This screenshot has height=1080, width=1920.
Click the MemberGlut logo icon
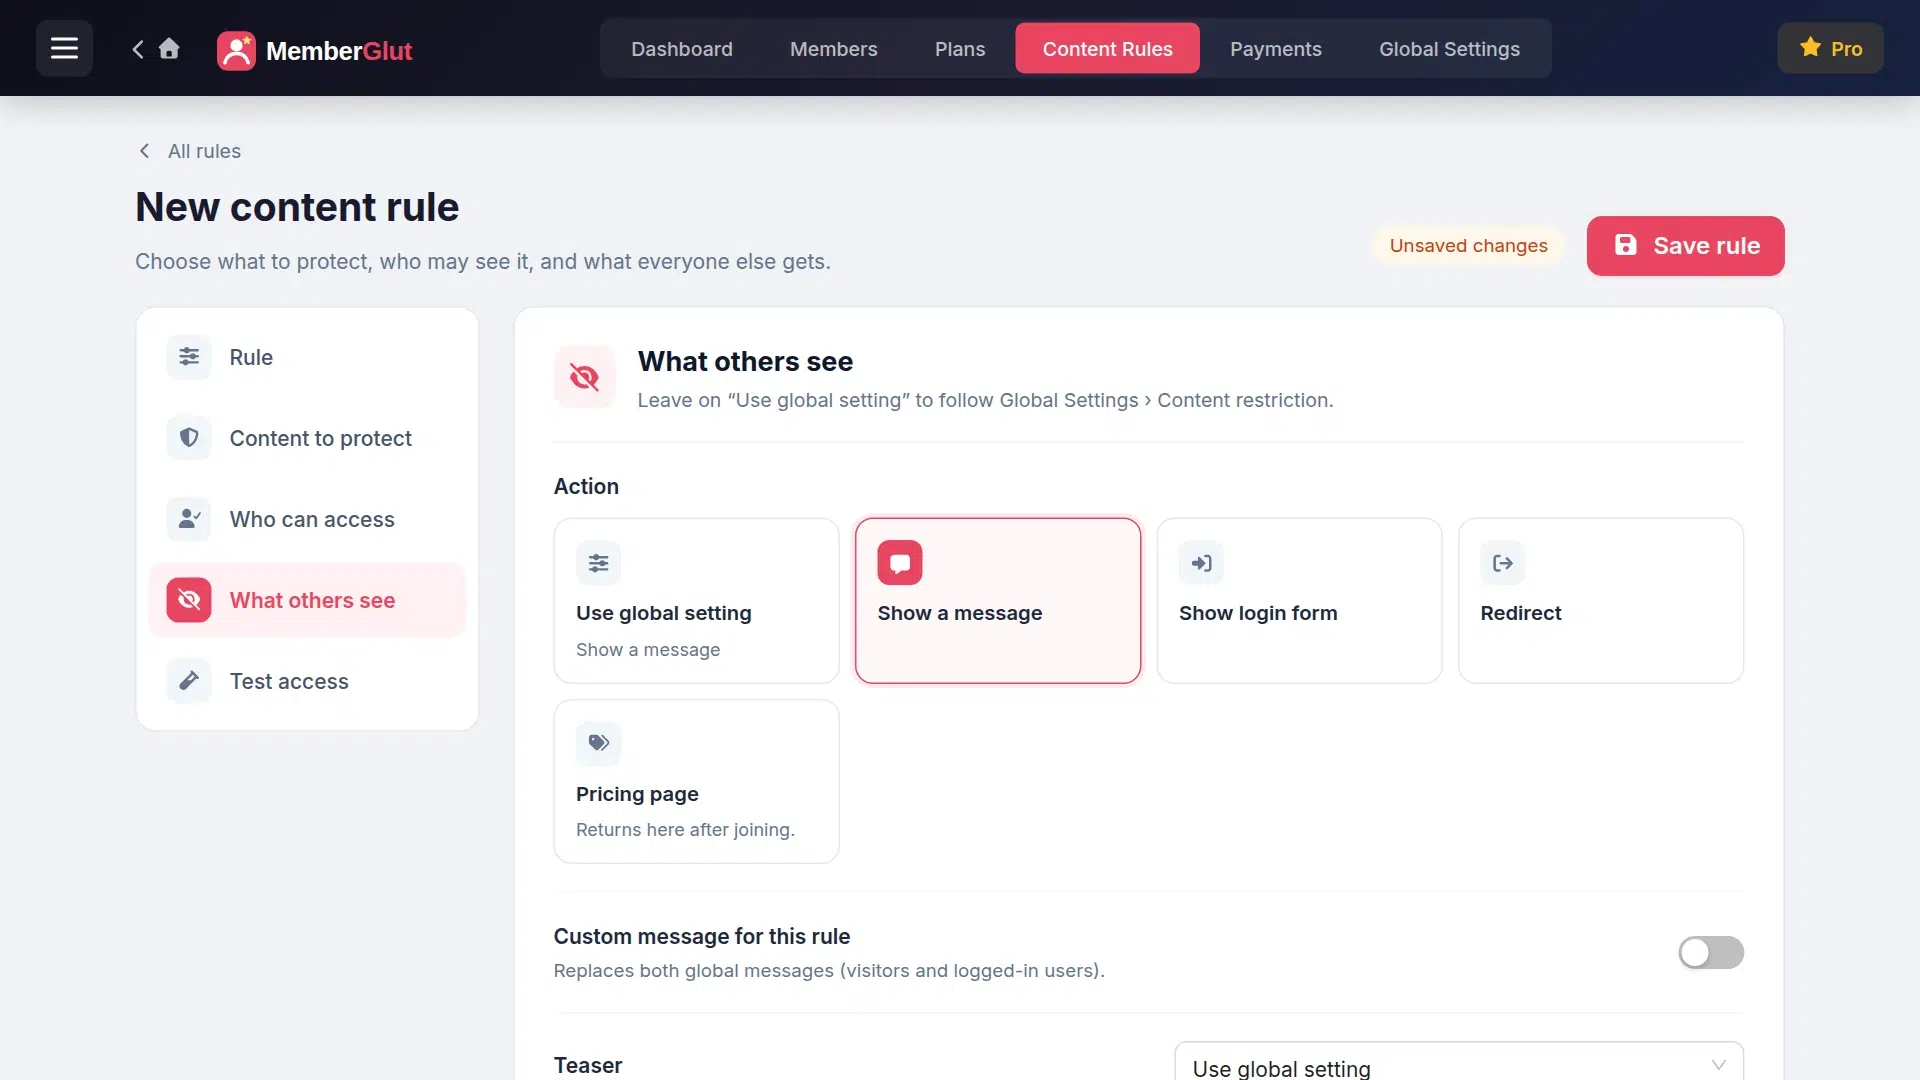point(236,50)
